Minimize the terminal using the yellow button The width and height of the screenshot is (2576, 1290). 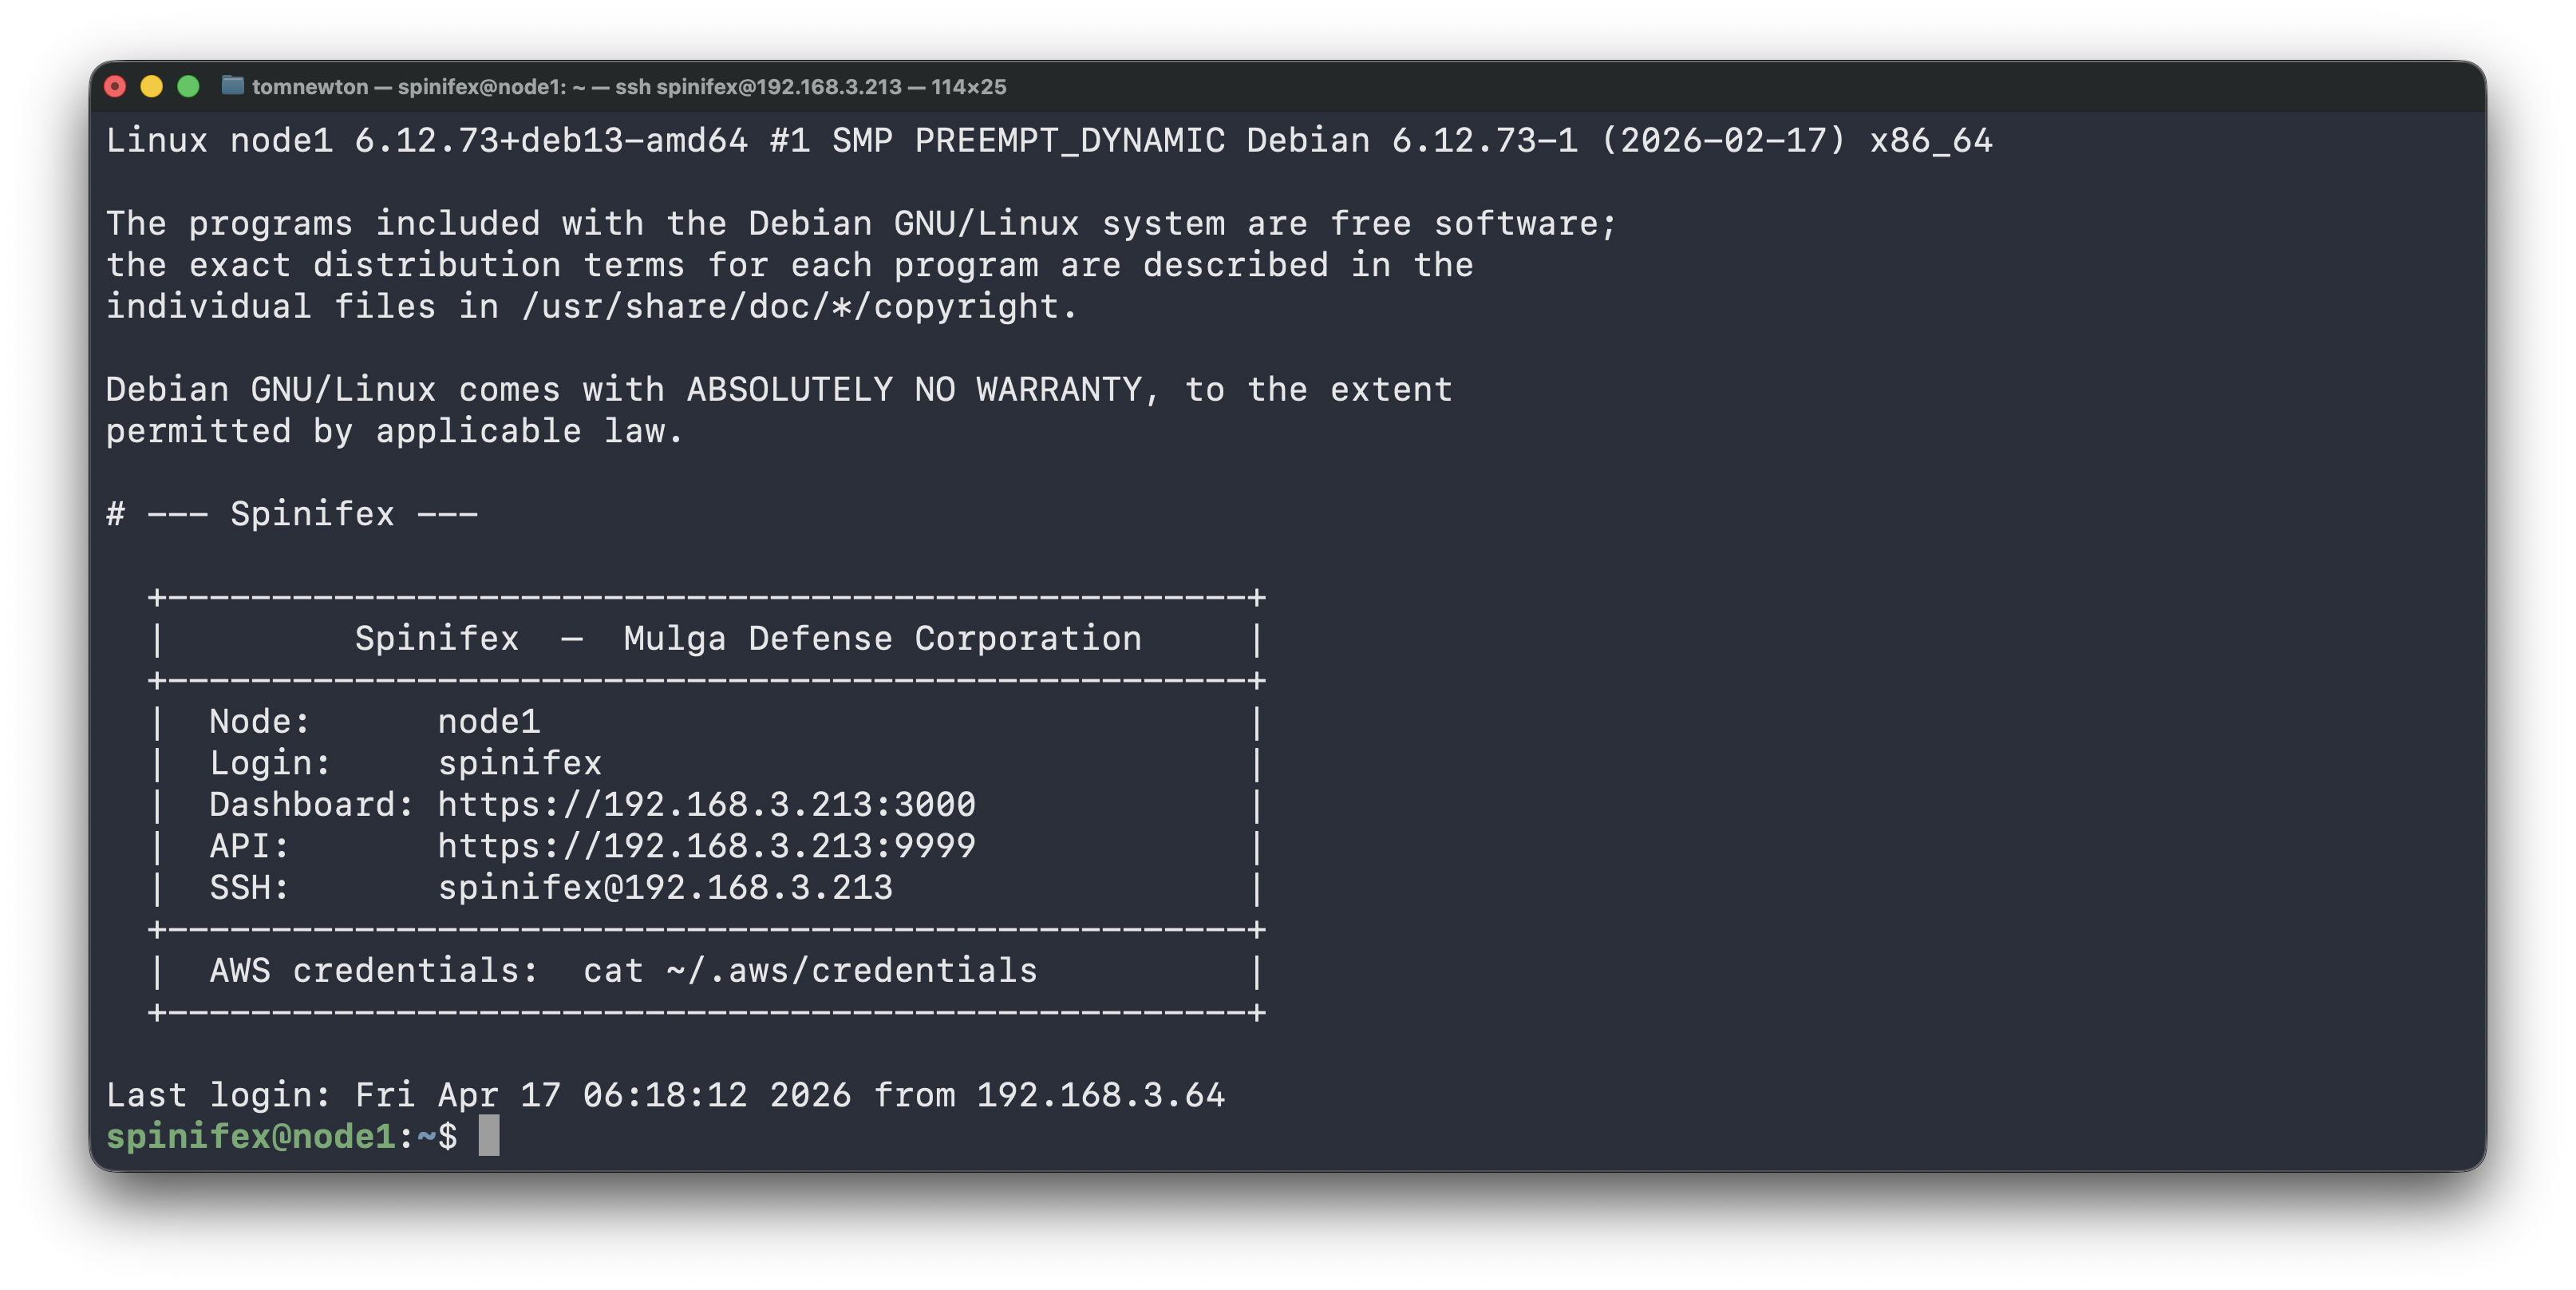(x=152, y=87)
